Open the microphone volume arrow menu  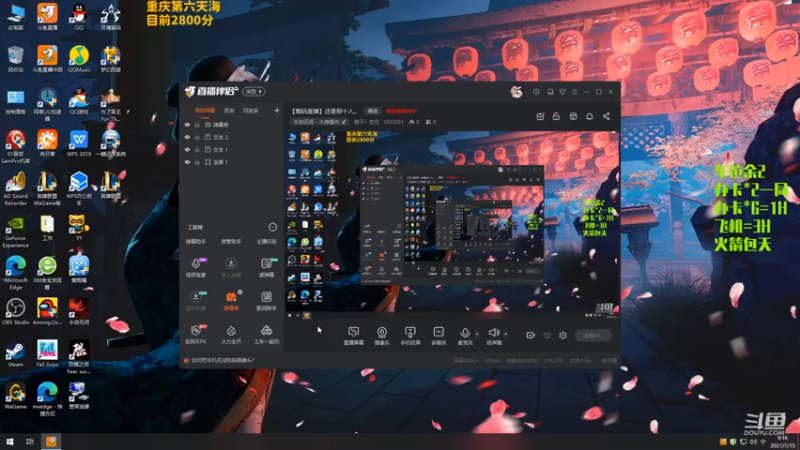click(477, 334)
